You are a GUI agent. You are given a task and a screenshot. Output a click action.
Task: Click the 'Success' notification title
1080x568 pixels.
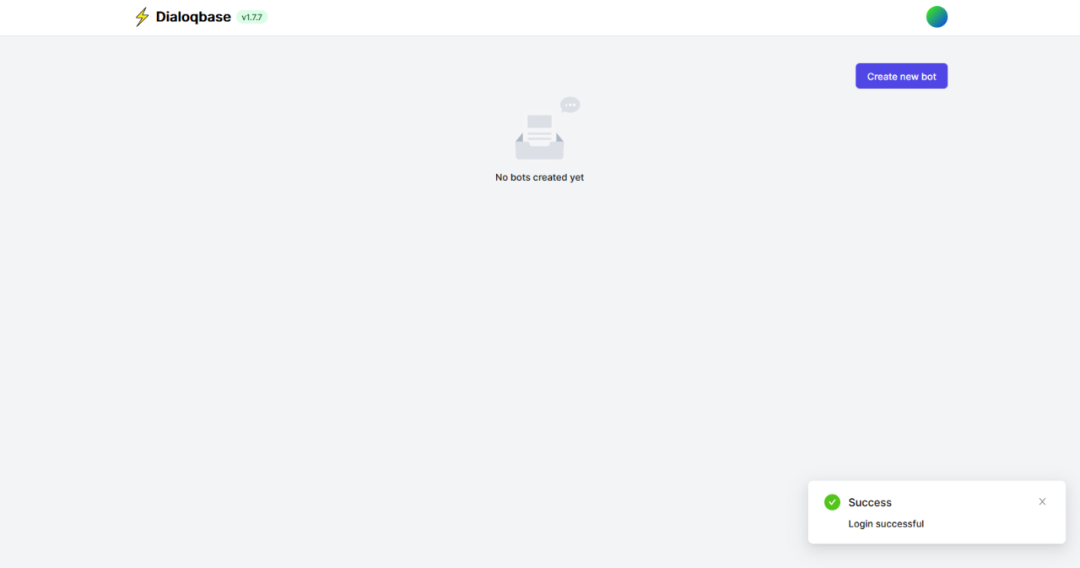pyautogui.click(x=870, y=503)
